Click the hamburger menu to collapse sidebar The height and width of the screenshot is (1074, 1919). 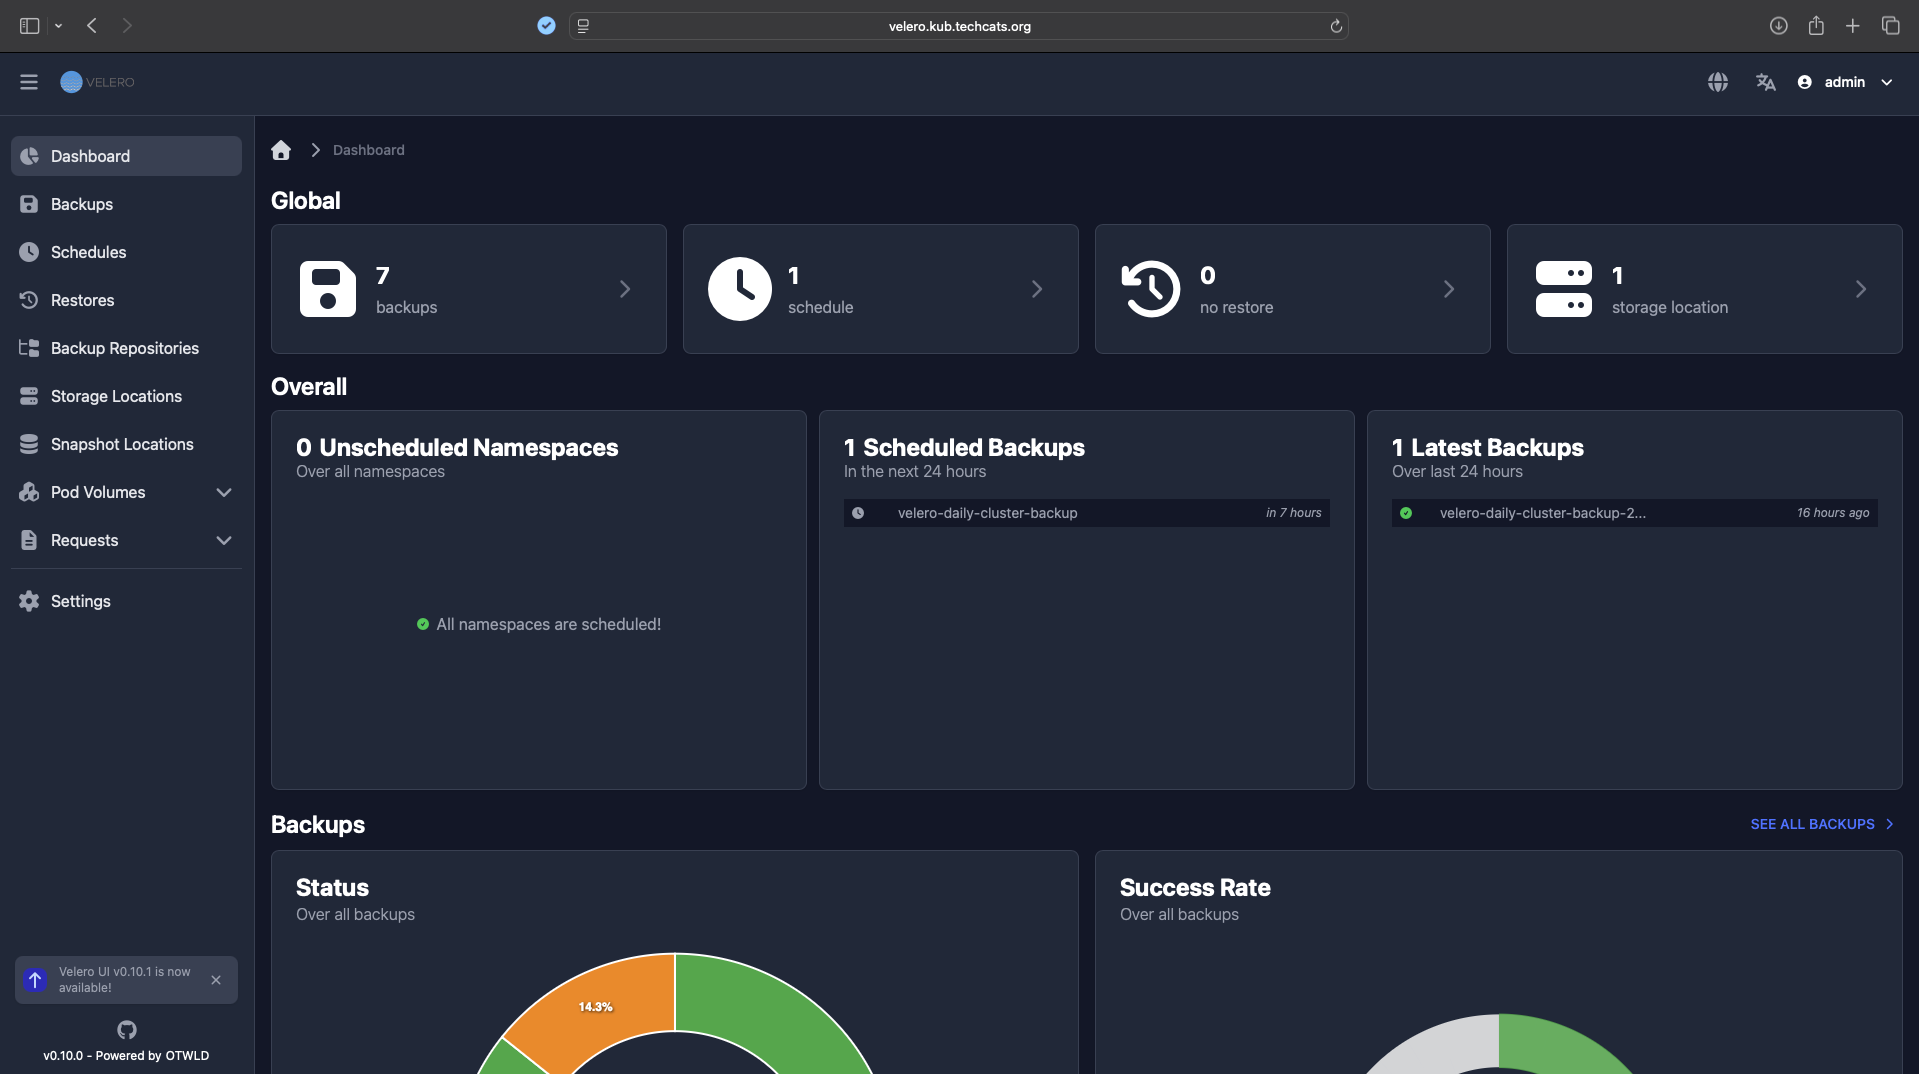pos(29,81)
